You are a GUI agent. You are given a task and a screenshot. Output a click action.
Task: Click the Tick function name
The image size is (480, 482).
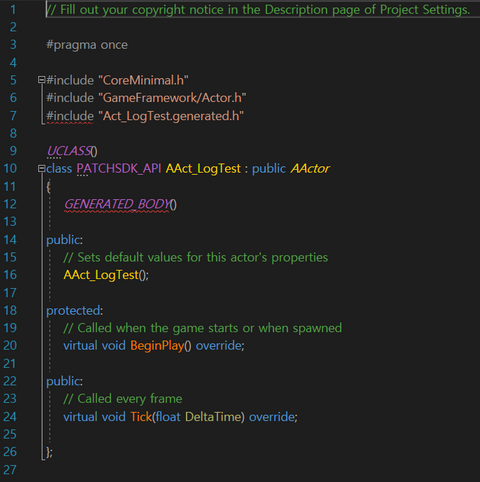point(141,417)
